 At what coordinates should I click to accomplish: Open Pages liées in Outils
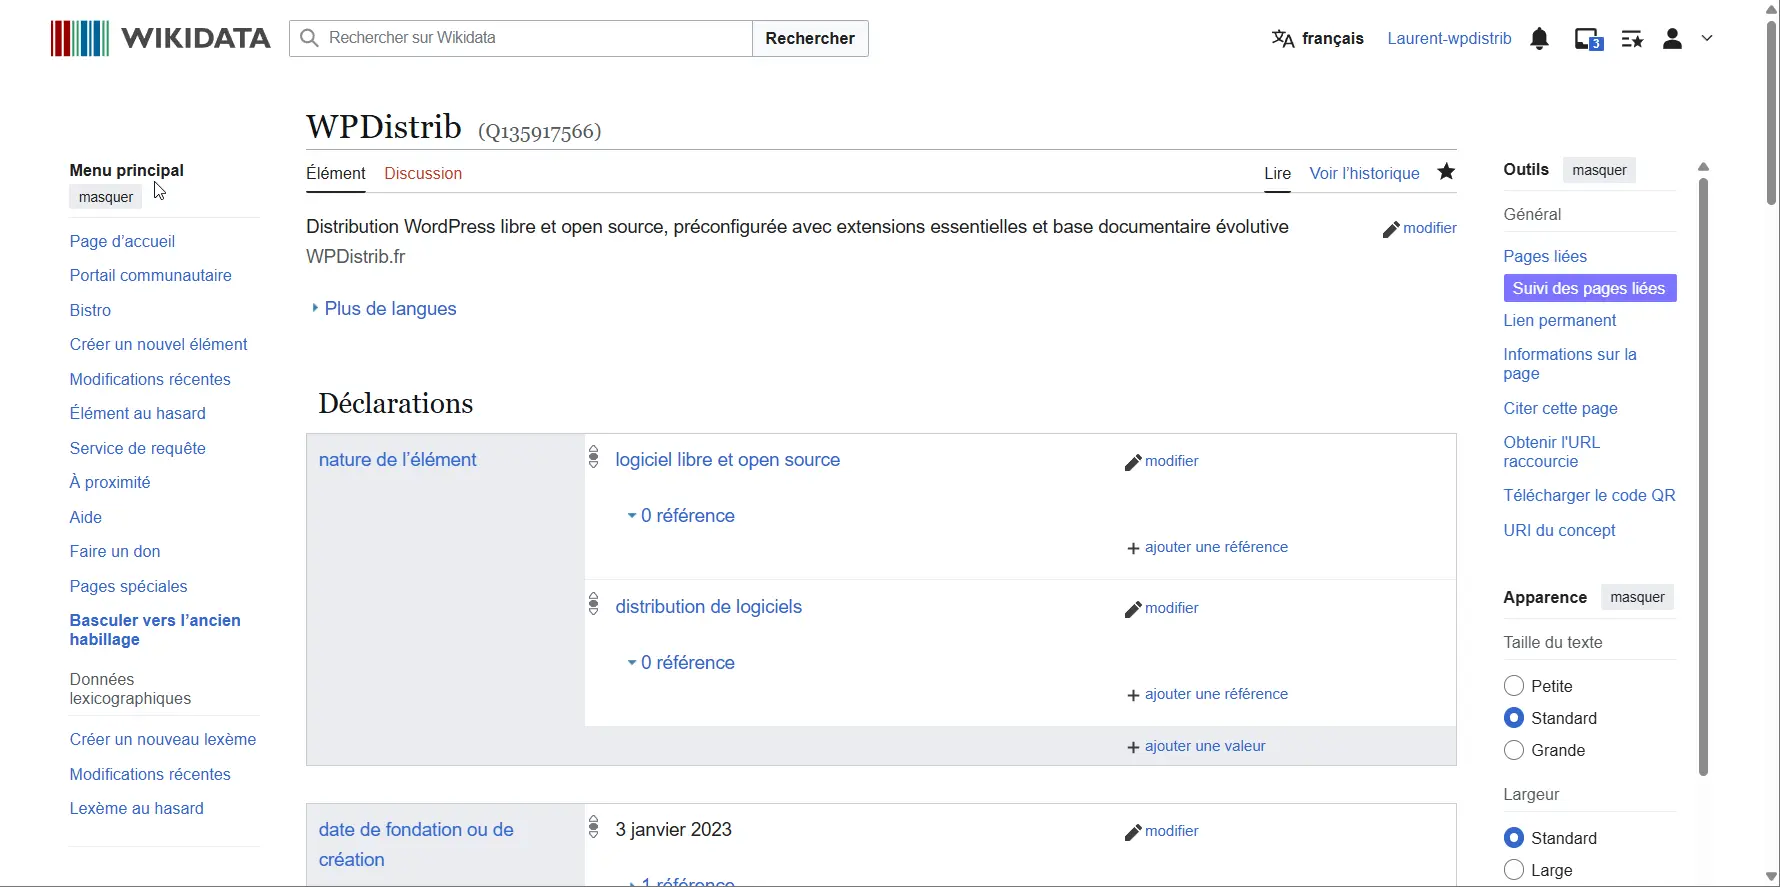(x=1545, y=256)
